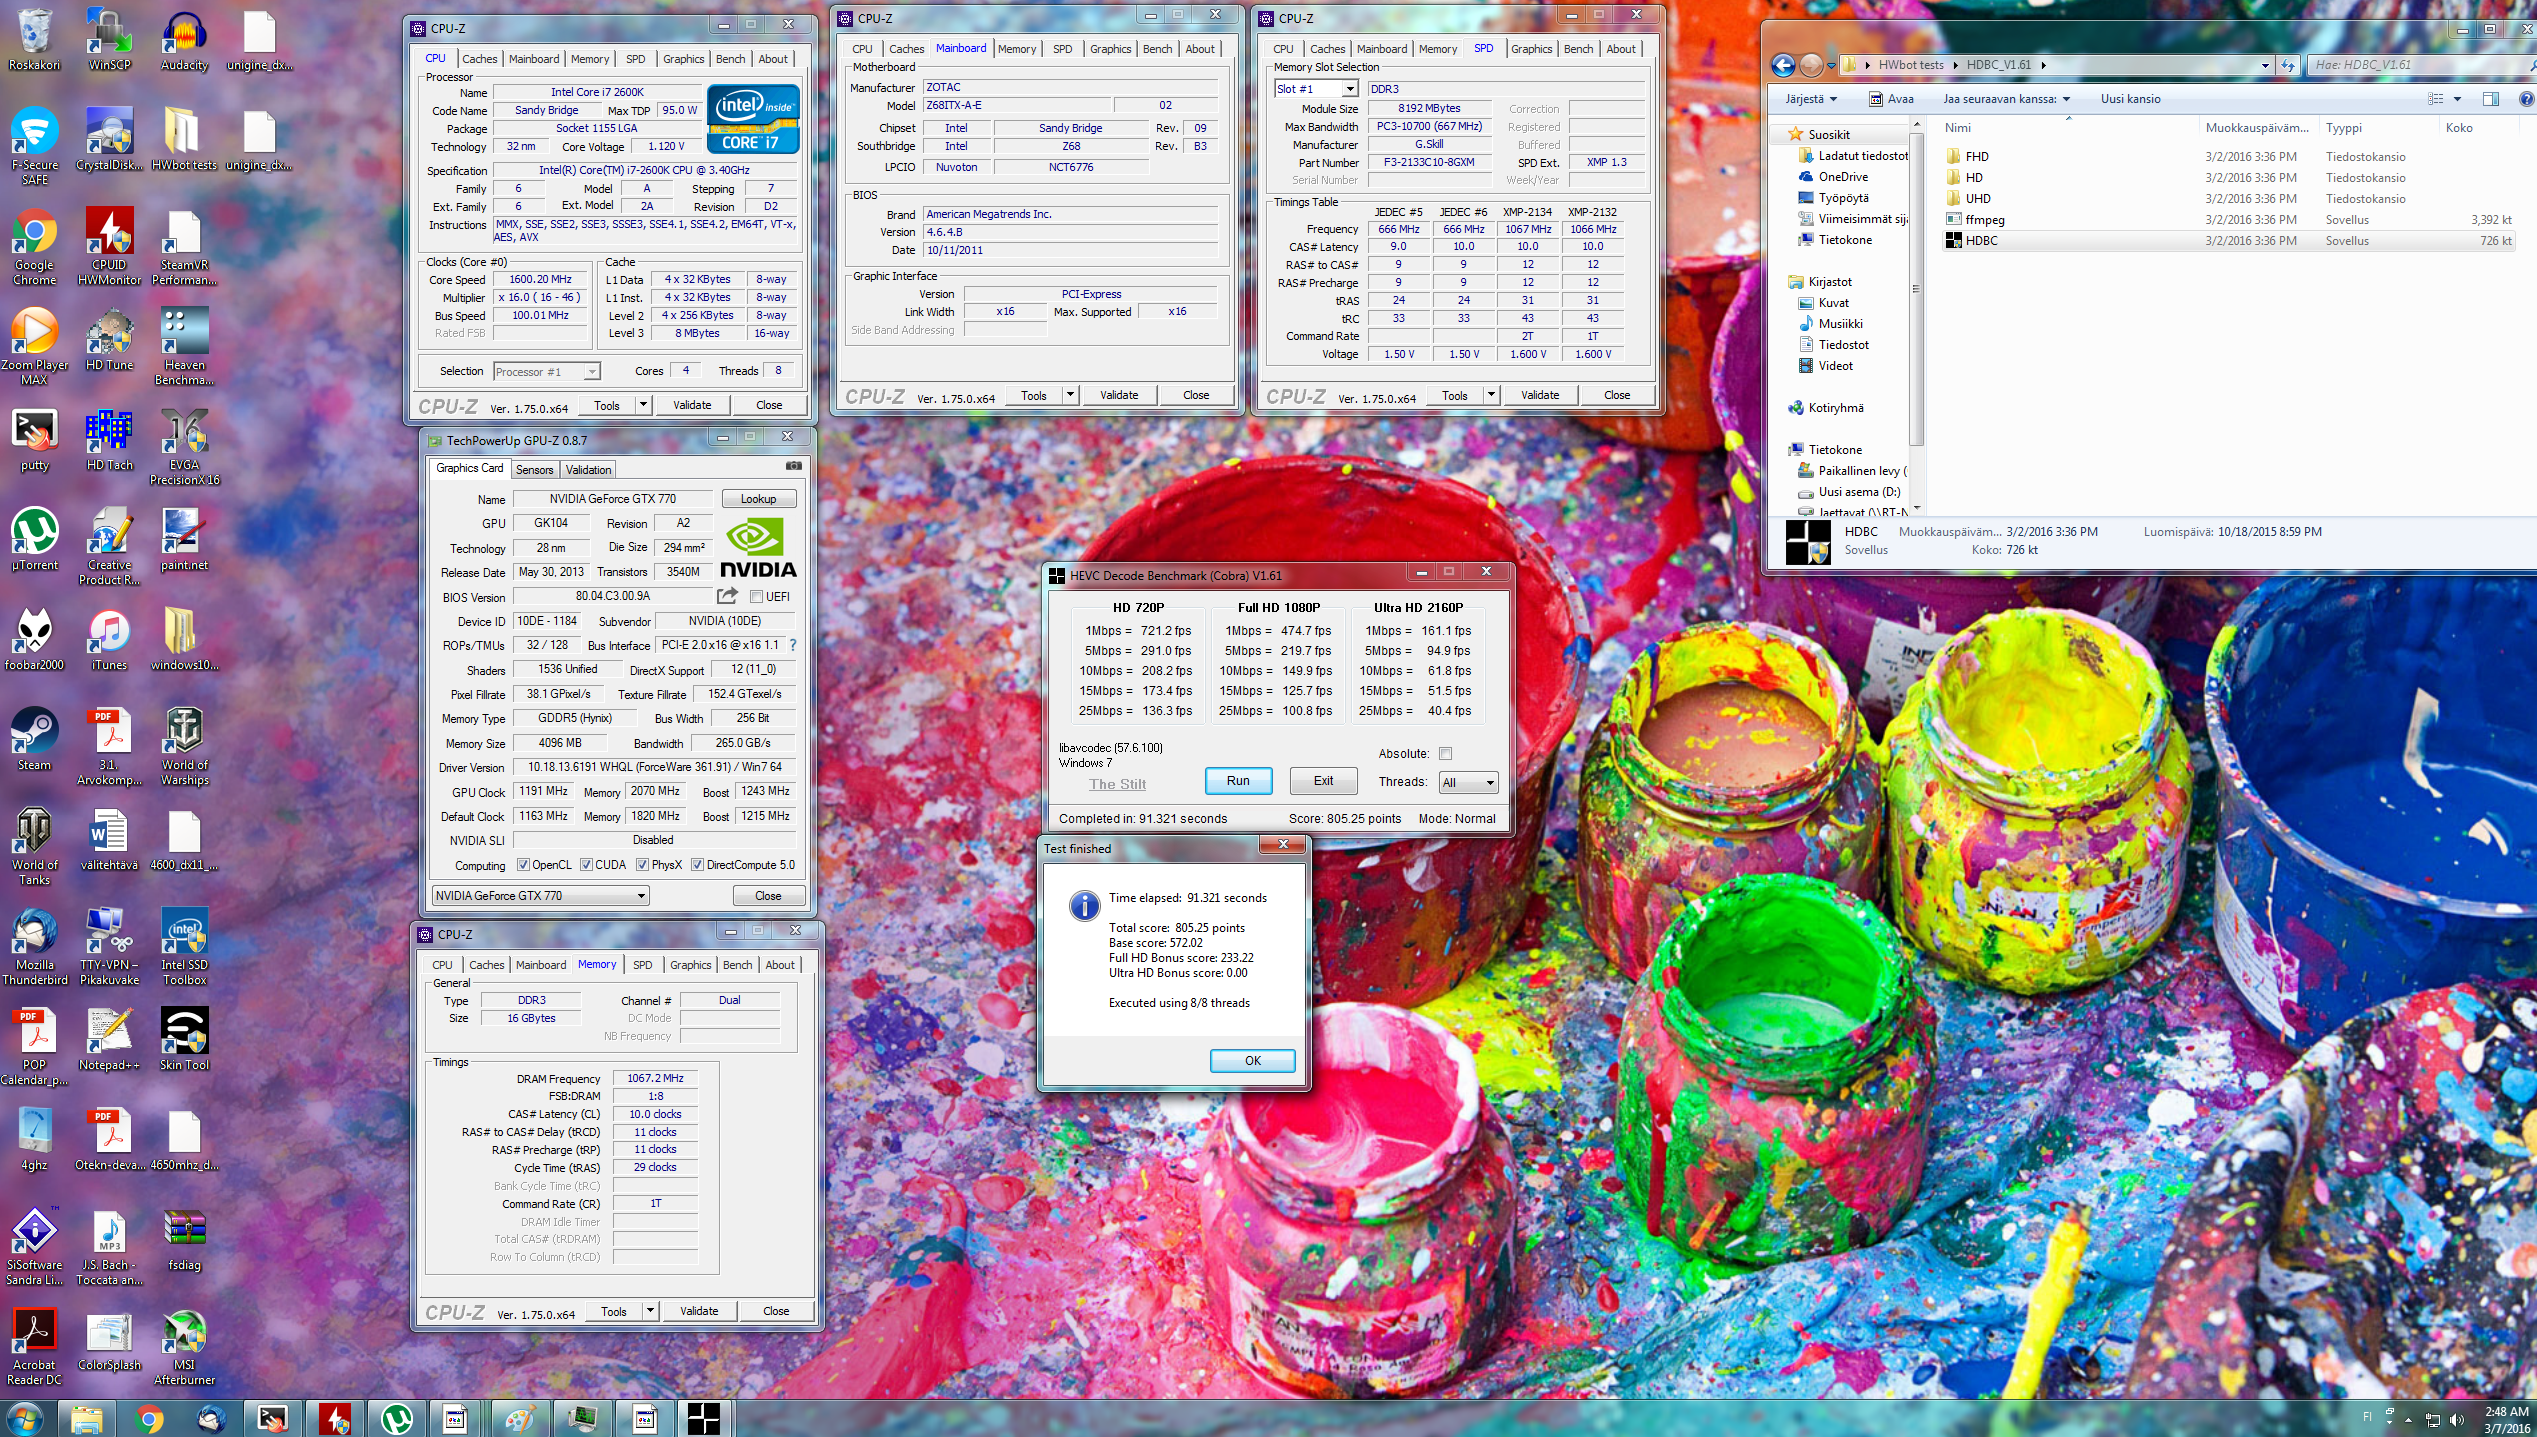Open Järjestä menu in Explorer

pyautogui.click(x=1811, y=99)
